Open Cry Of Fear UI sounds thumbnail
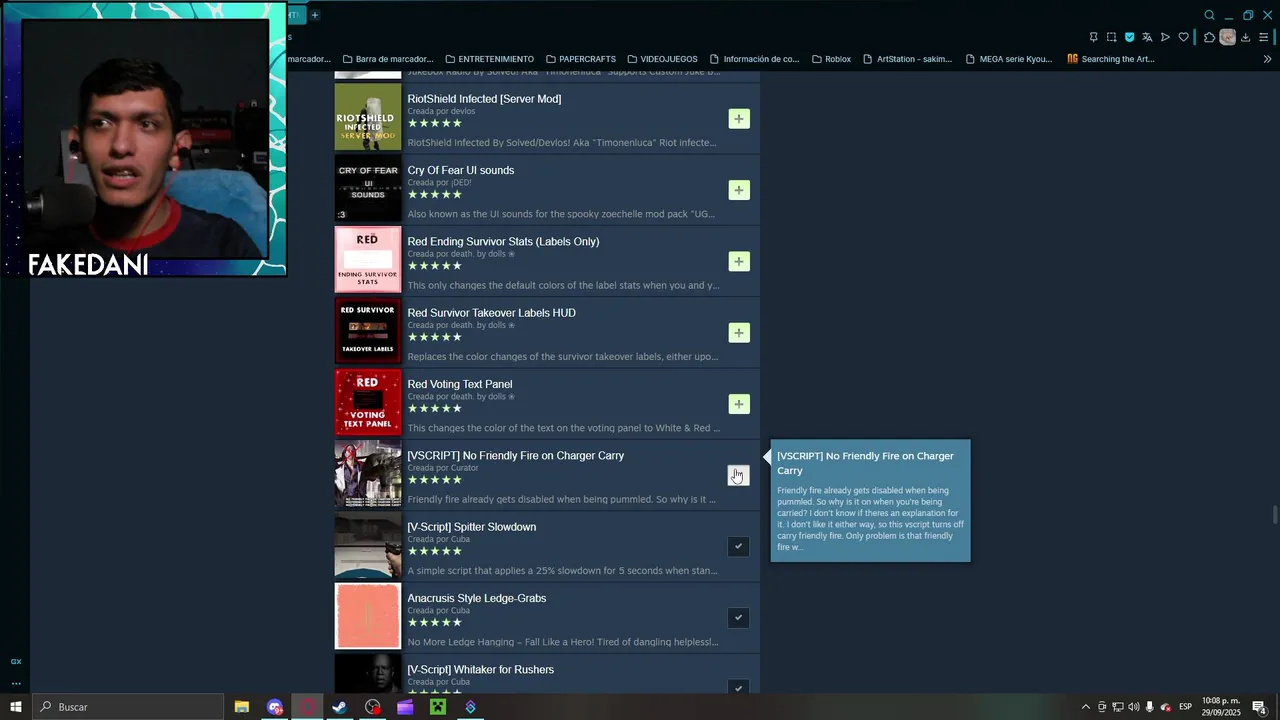This screenshot has width=1280, height=720. 368,188
